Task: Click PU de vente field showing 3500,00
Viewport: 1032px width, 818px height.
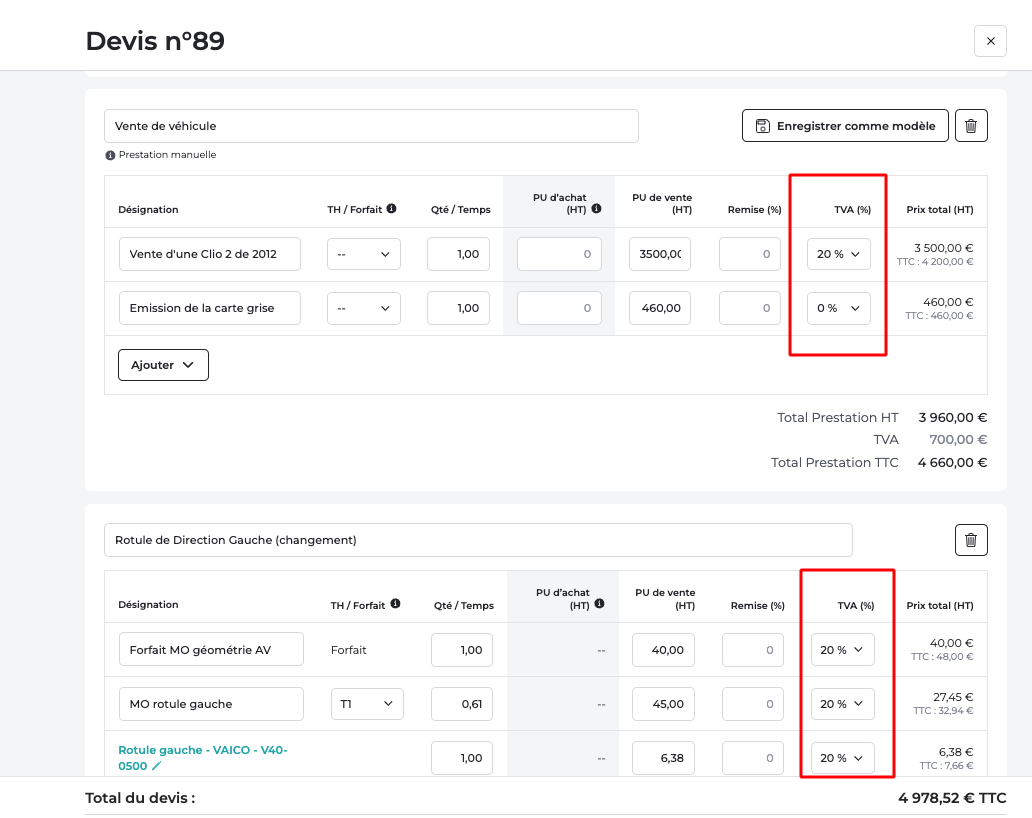Action: [x=659, y=254]
